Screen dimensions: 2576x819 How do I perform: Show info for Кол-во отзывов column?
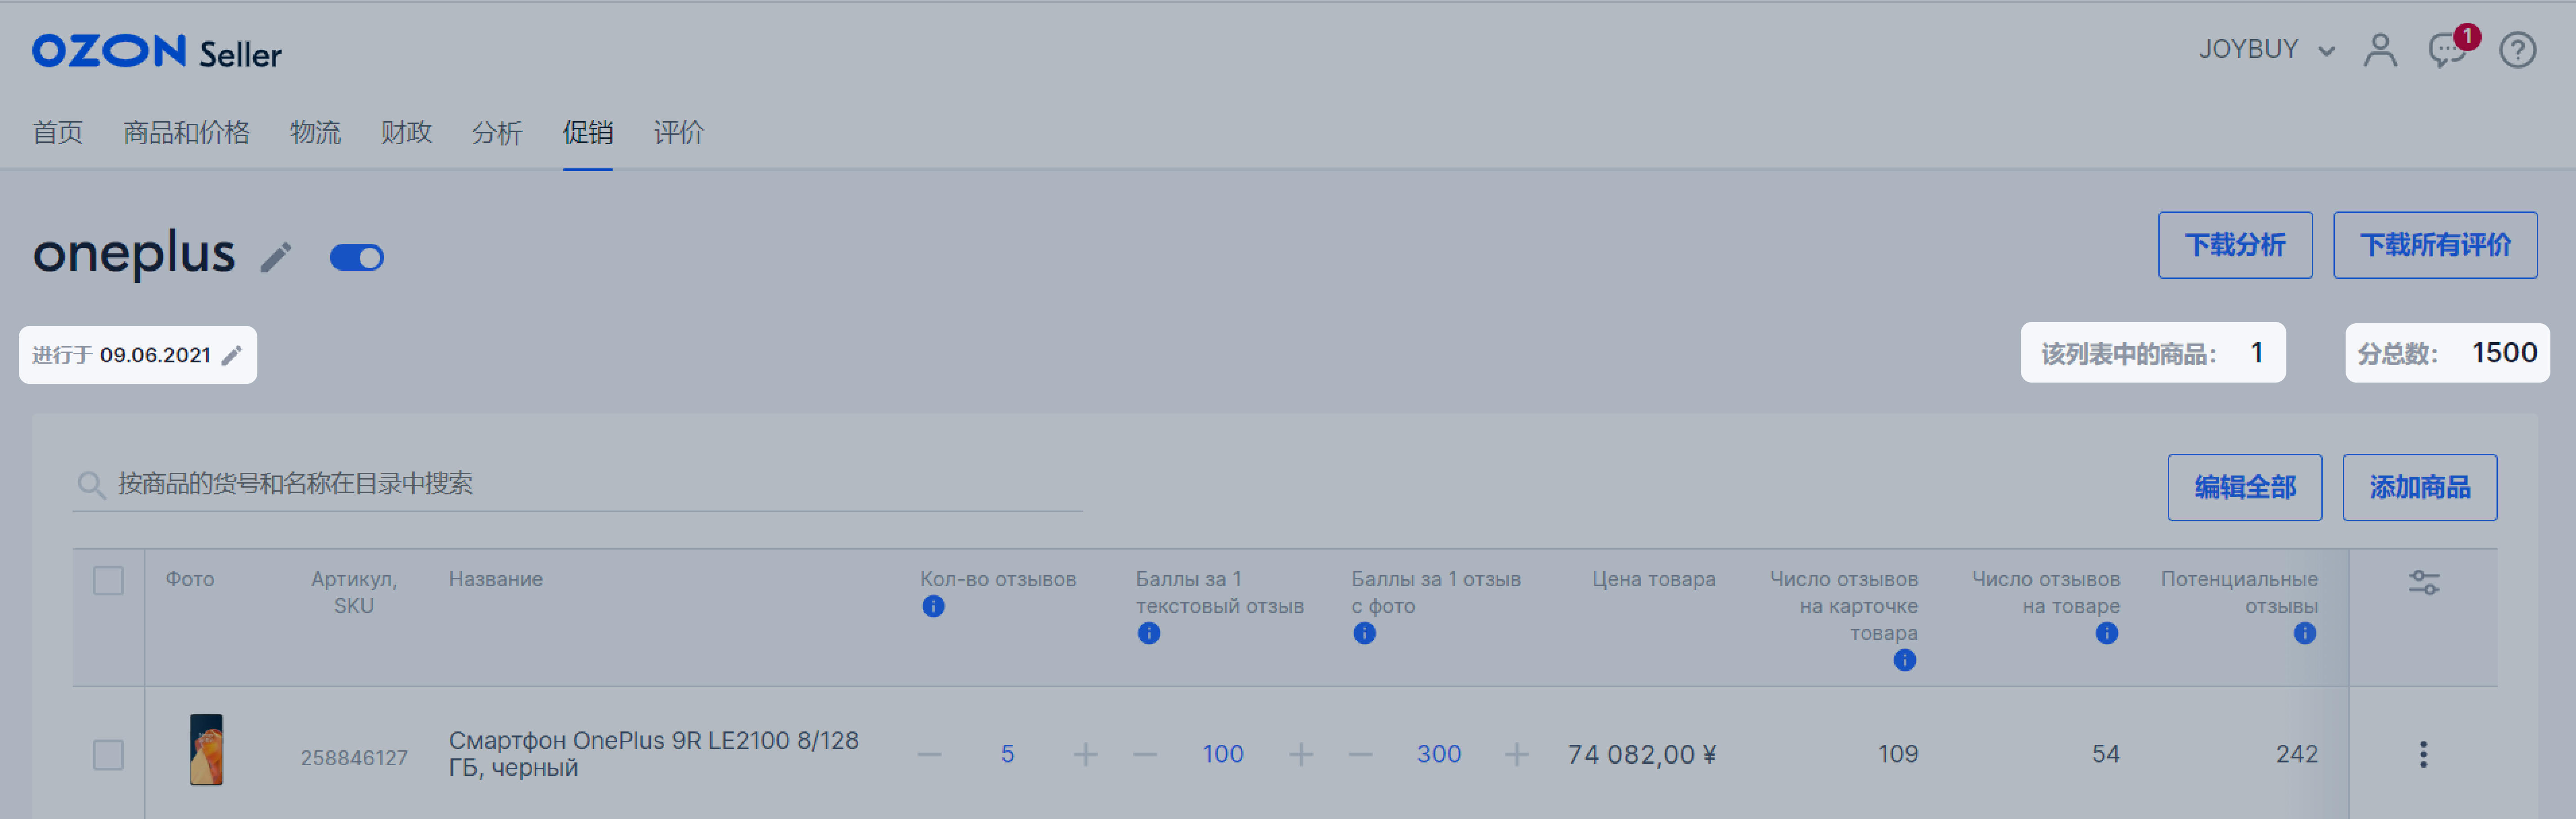point(933,606)
